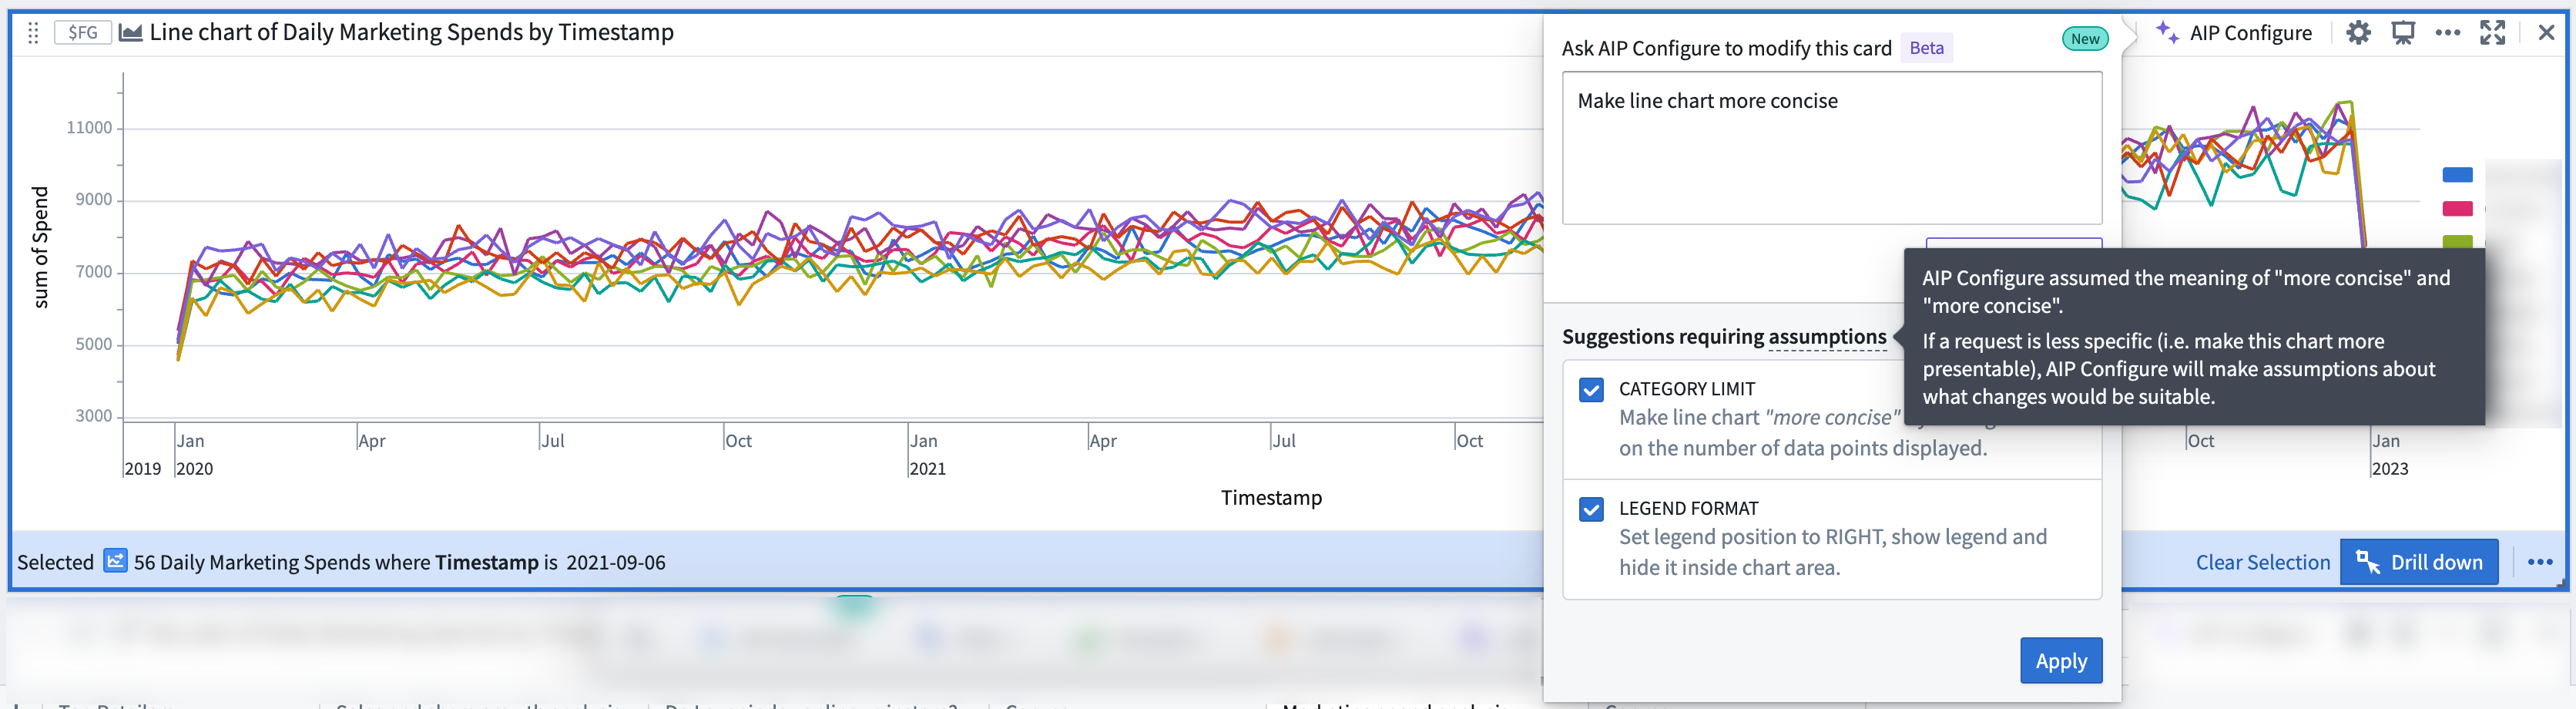Image resolution: width=2576 pixels, height=709 pixels.
Task: Click the Drill down button
Action: pyautogui.click(x=2418, y=563)
